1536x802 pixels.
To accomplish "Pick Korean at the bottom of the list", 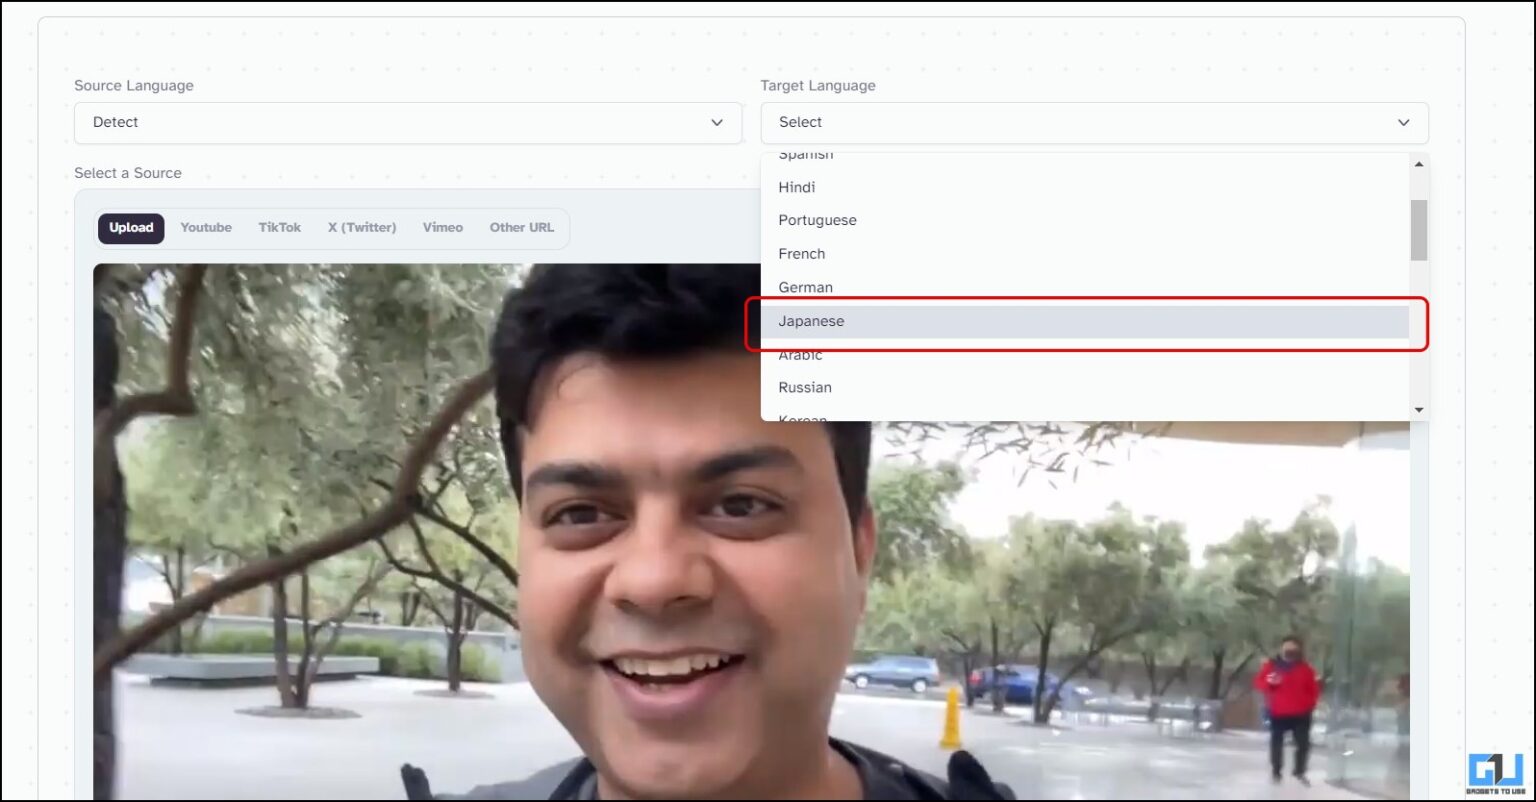I will point(802,416).
